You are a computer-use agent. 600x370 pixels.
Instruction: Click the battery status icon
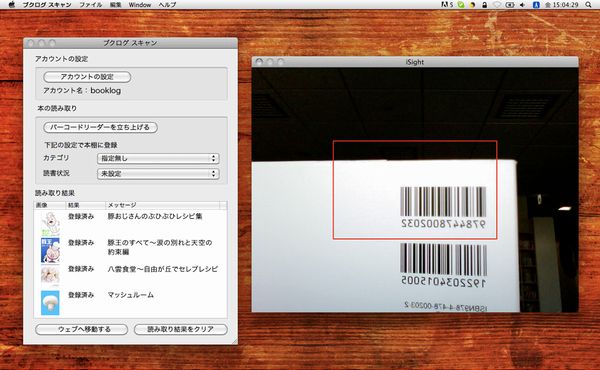(509, 5)
